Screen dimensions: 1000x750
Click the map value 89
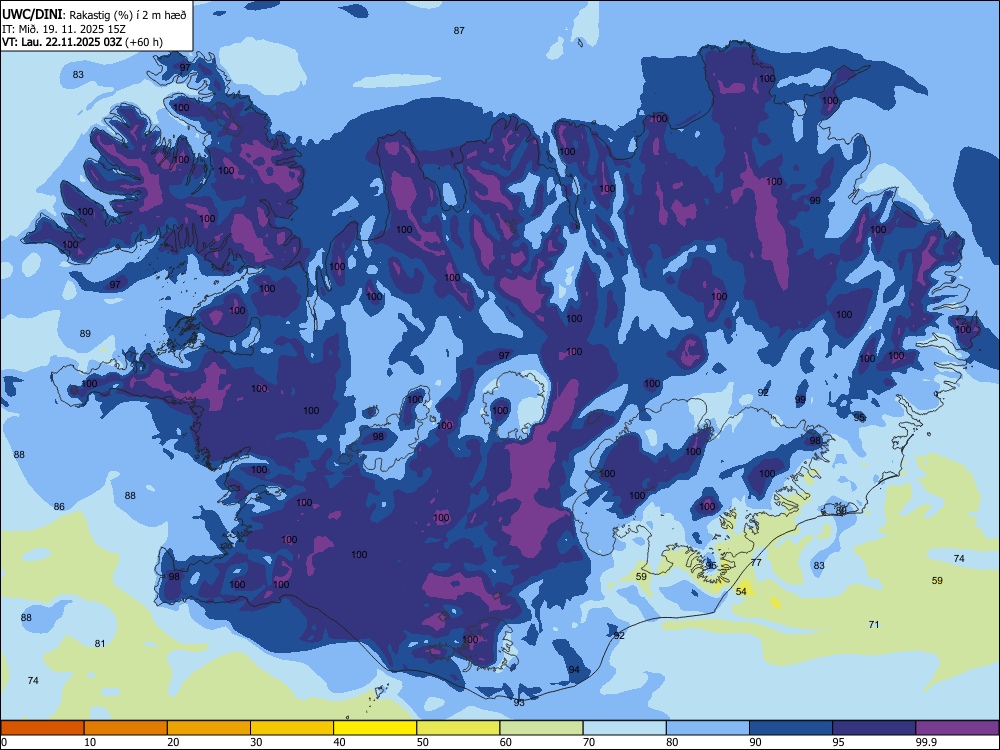click(x=85, y=333)
